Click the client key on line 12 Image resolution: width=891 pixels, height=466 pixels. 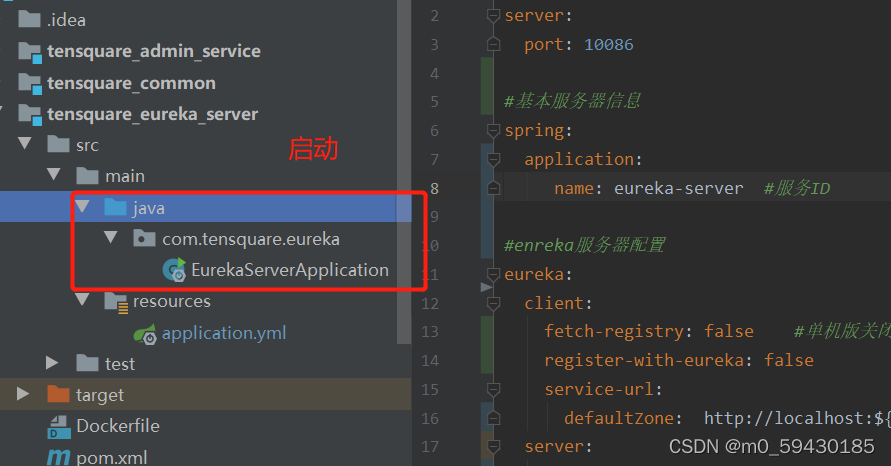[554, 303]
